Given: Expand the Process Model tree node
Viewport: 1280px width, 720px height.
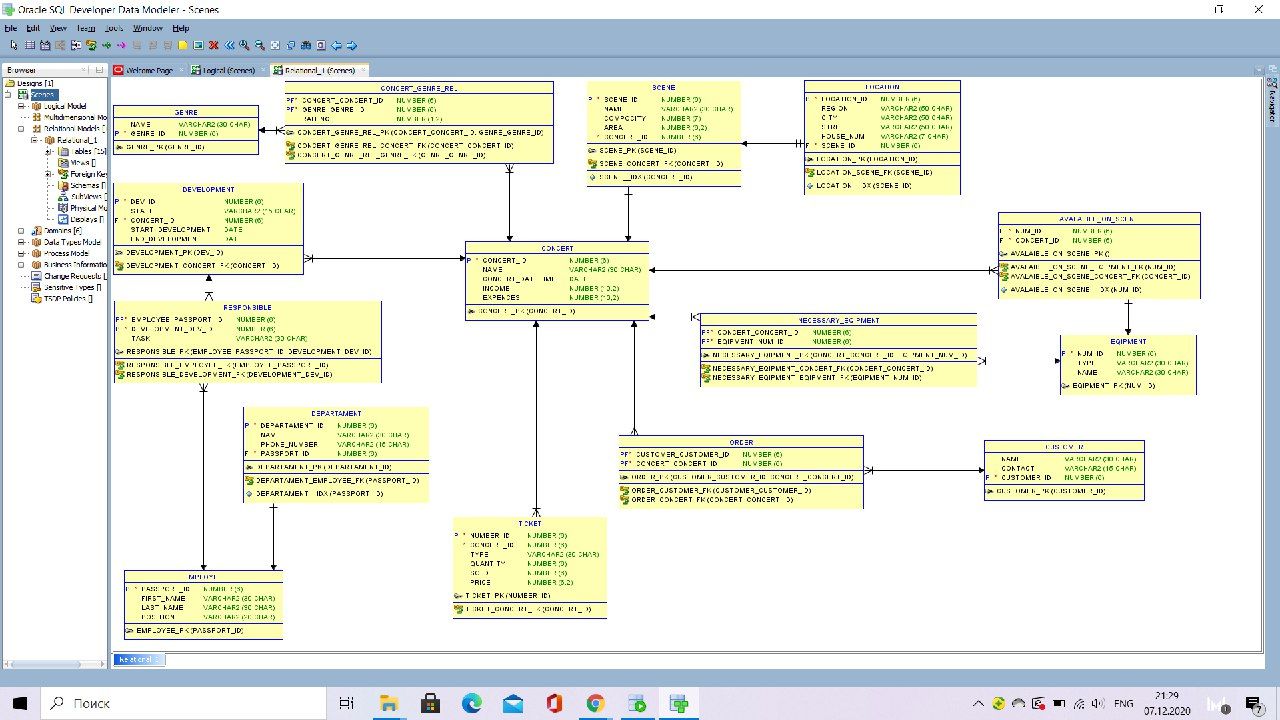Looking at the screenshot, I should tap(22, 253).
